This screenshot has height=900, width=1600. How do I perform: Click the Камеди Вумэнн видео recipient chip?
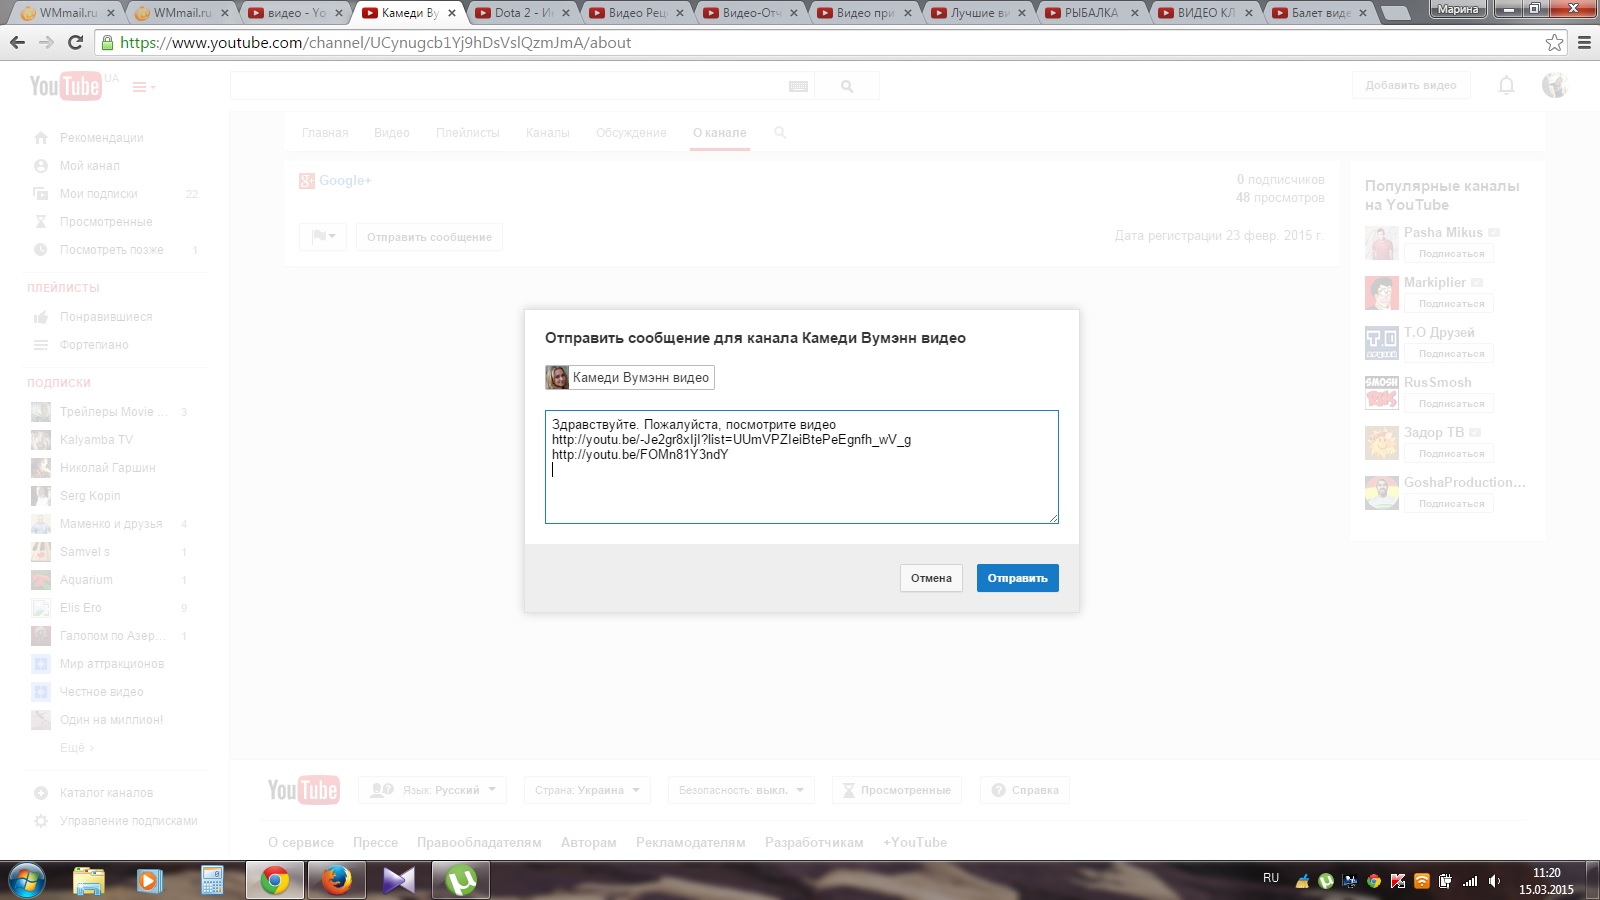tap(630, 377)
